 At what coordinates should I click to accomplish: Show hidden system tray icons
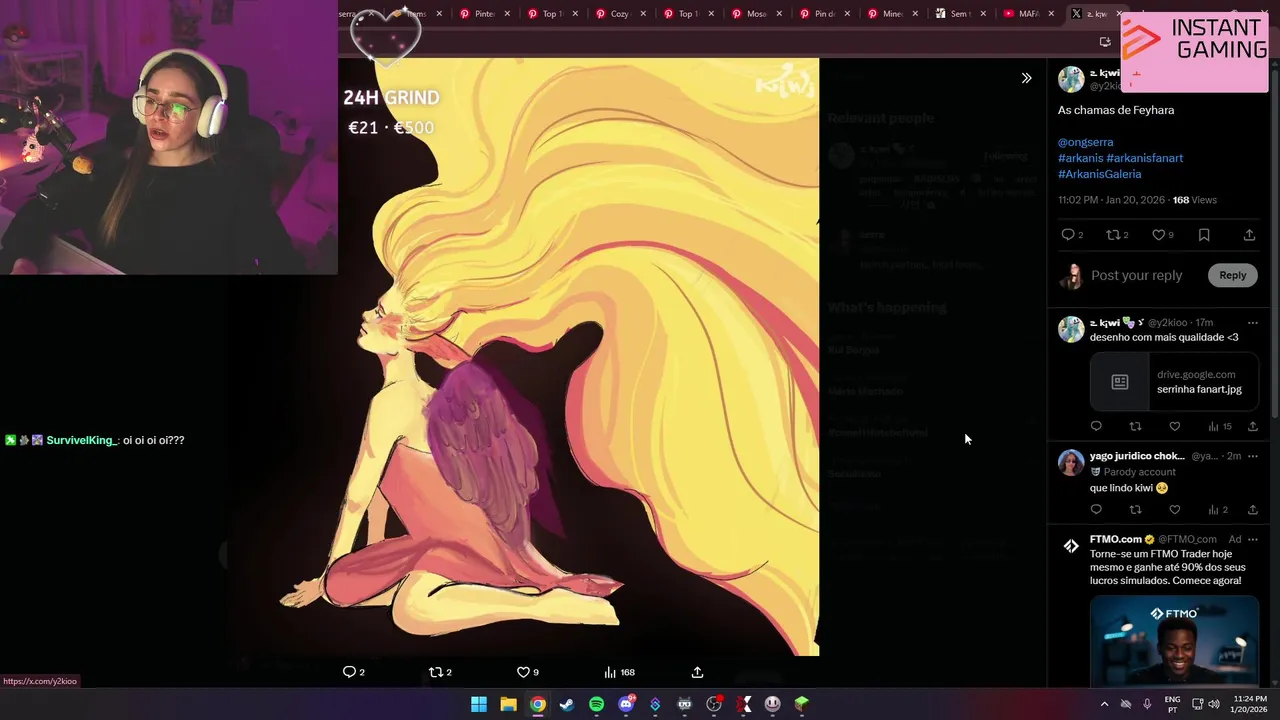click(x=1104, y=704)
